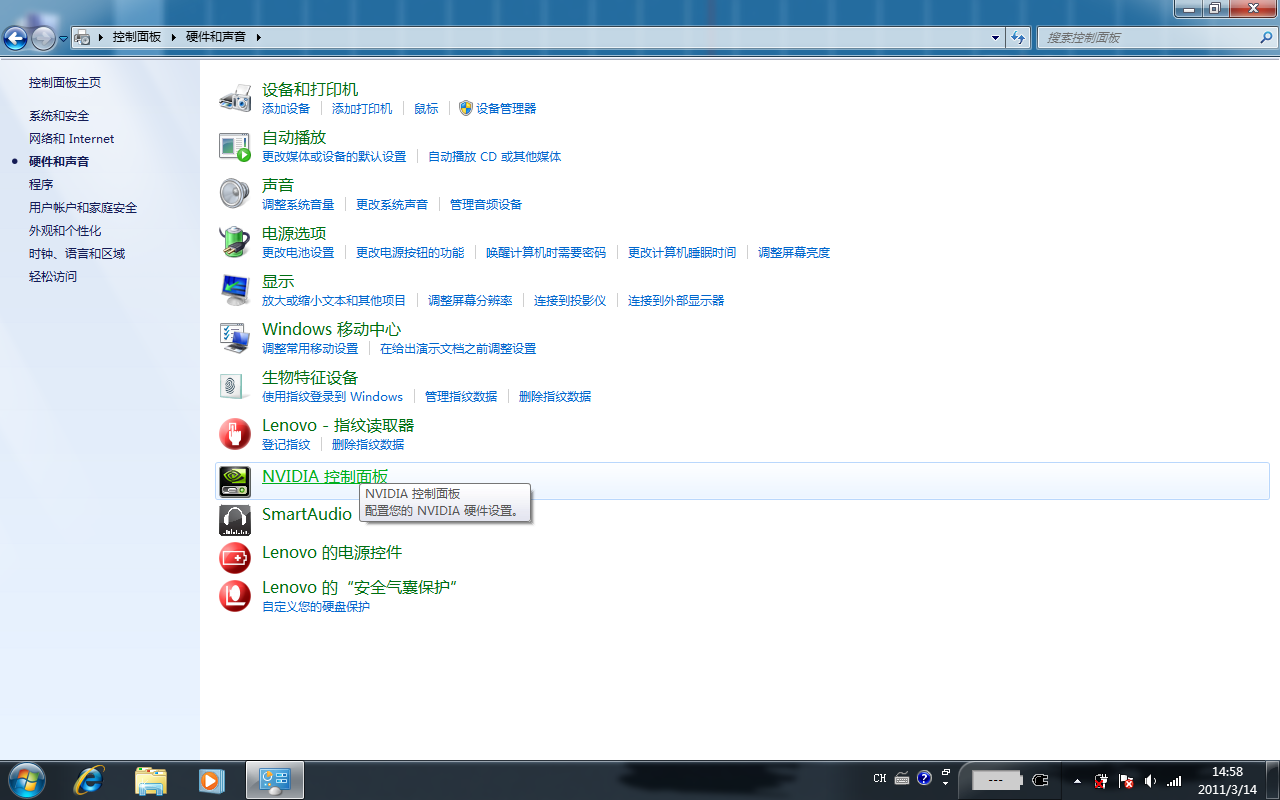The width and height of the screenshot is (1280, 800).
Task: Click the 电源选项 battery icon
Action: 235,241
